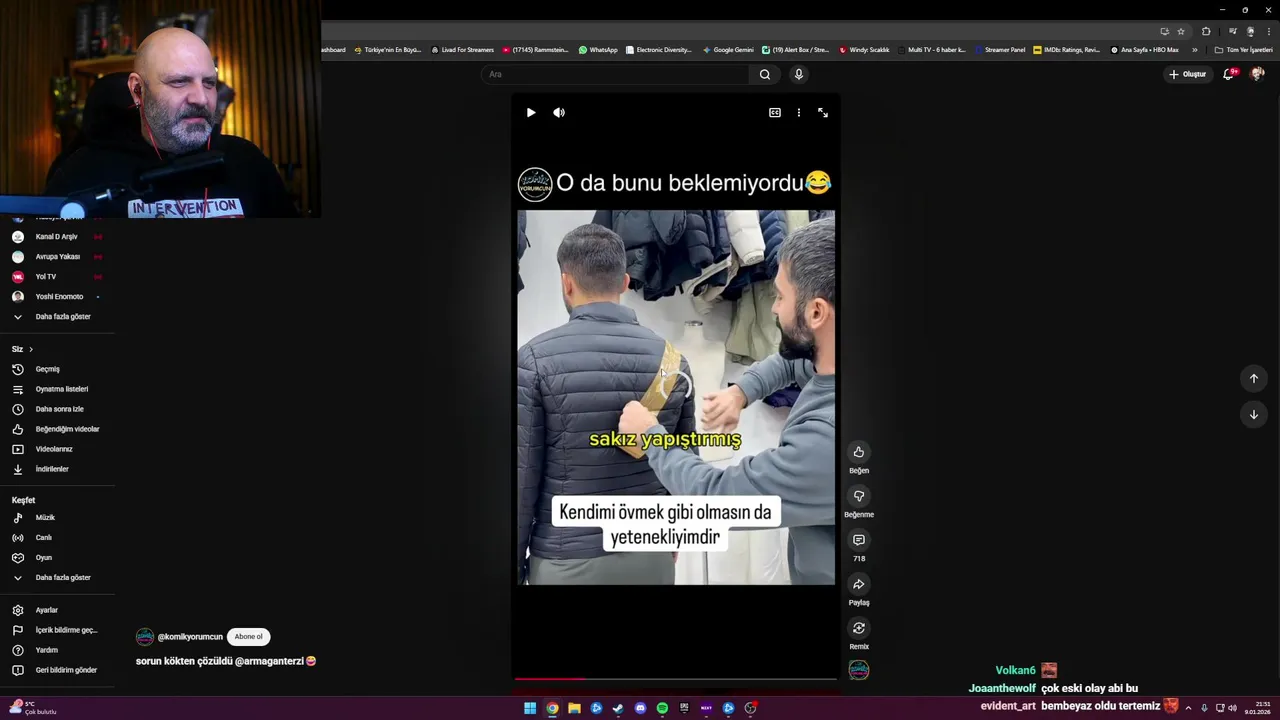
Task: Open the weather widget on taskbar
Action: point(31,708)
